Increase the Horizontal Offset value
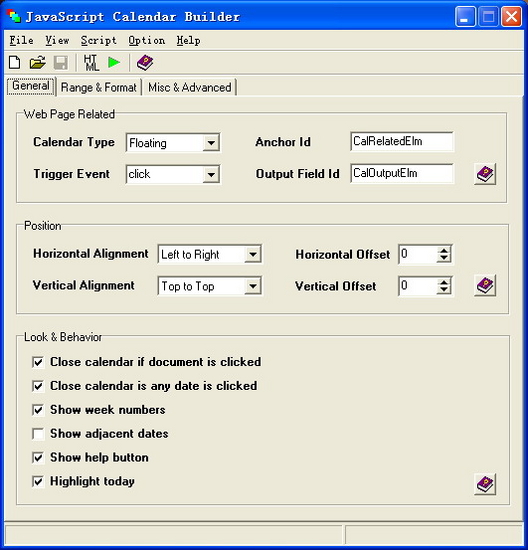This screenshot has height=550, width=528. click(x=444, y=250)
